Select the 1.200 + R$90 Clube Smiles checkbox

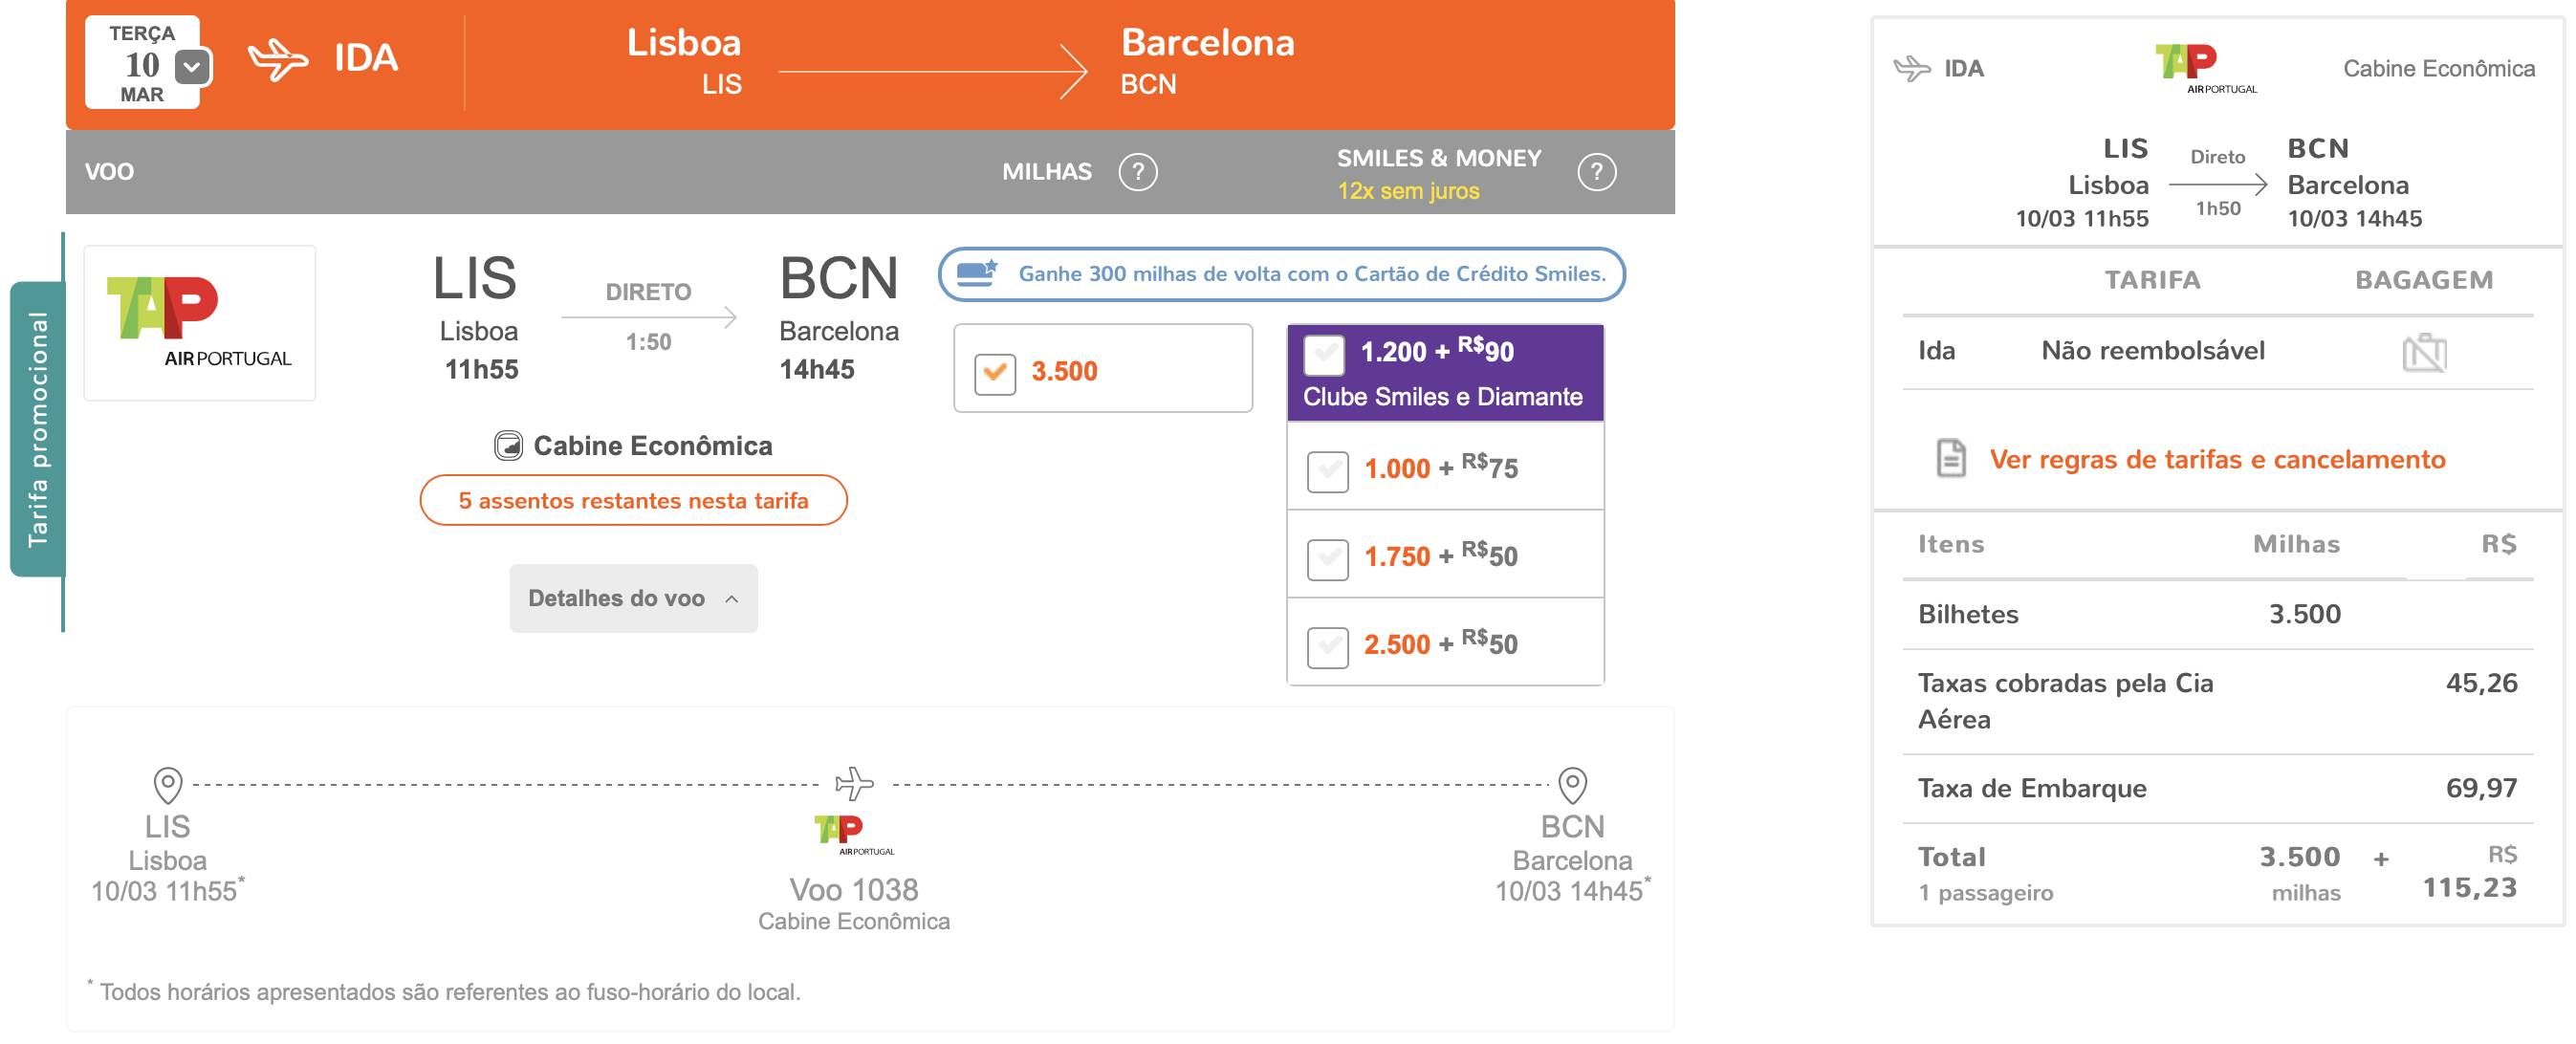pos(1324,353)
